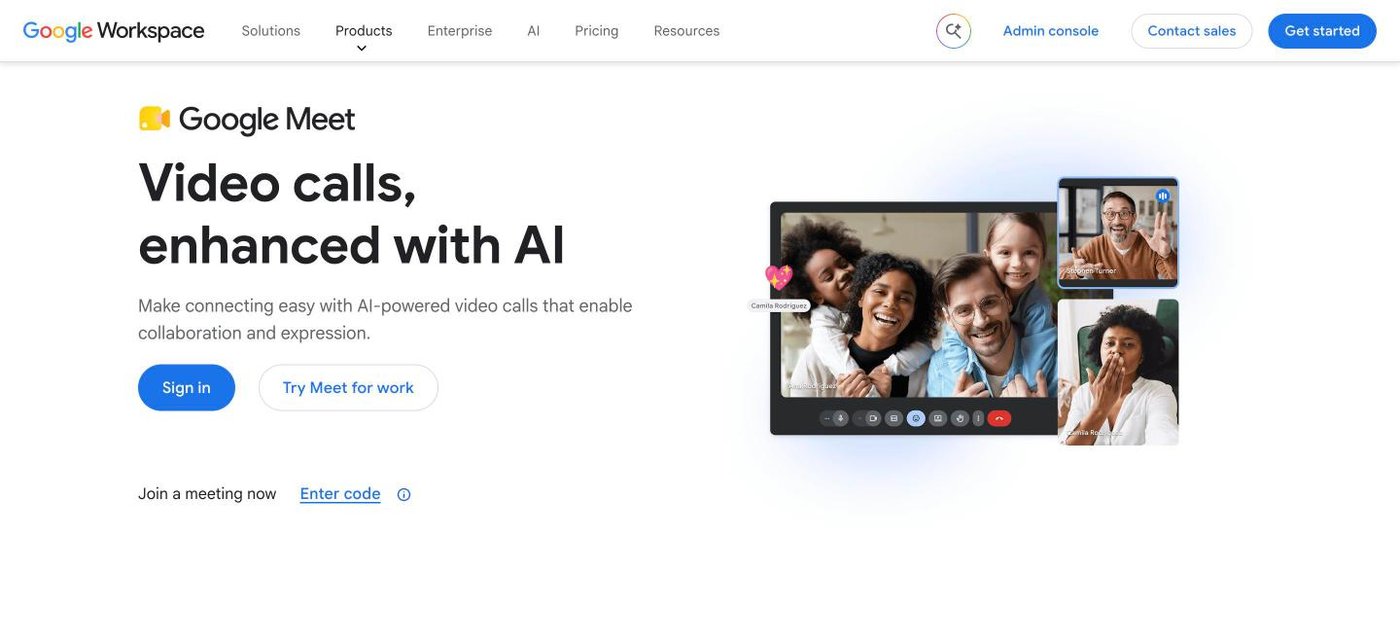1400x642 pixels.
Task: Click the microphone icon in the preview toolbar
Action: point(841,418)
